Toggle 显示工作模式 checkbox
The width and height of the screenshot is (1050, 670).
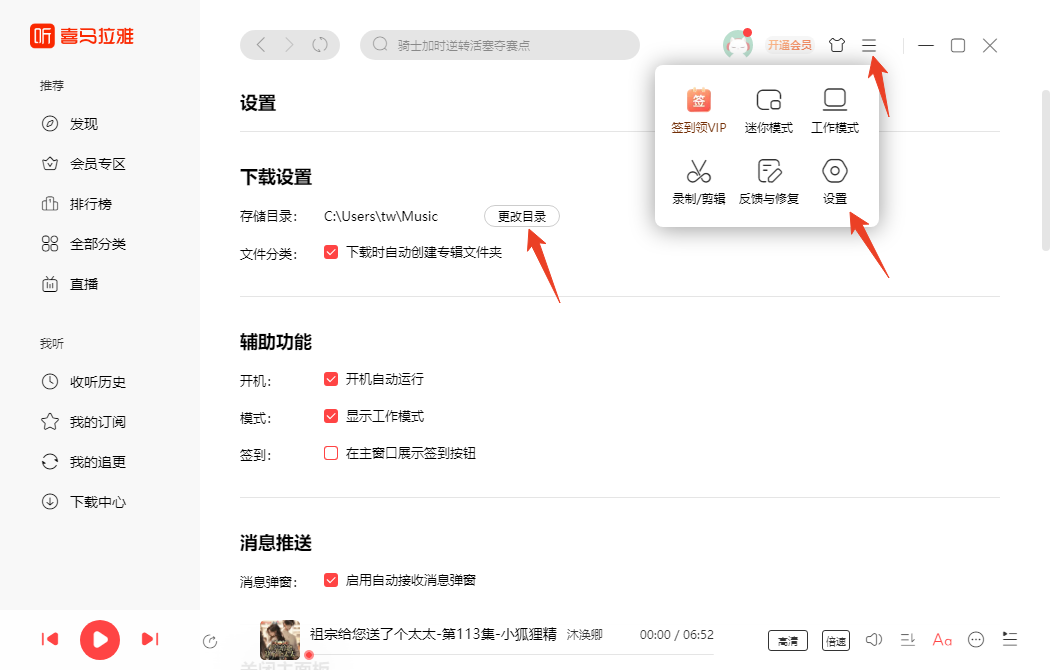(x=331, y=416)
